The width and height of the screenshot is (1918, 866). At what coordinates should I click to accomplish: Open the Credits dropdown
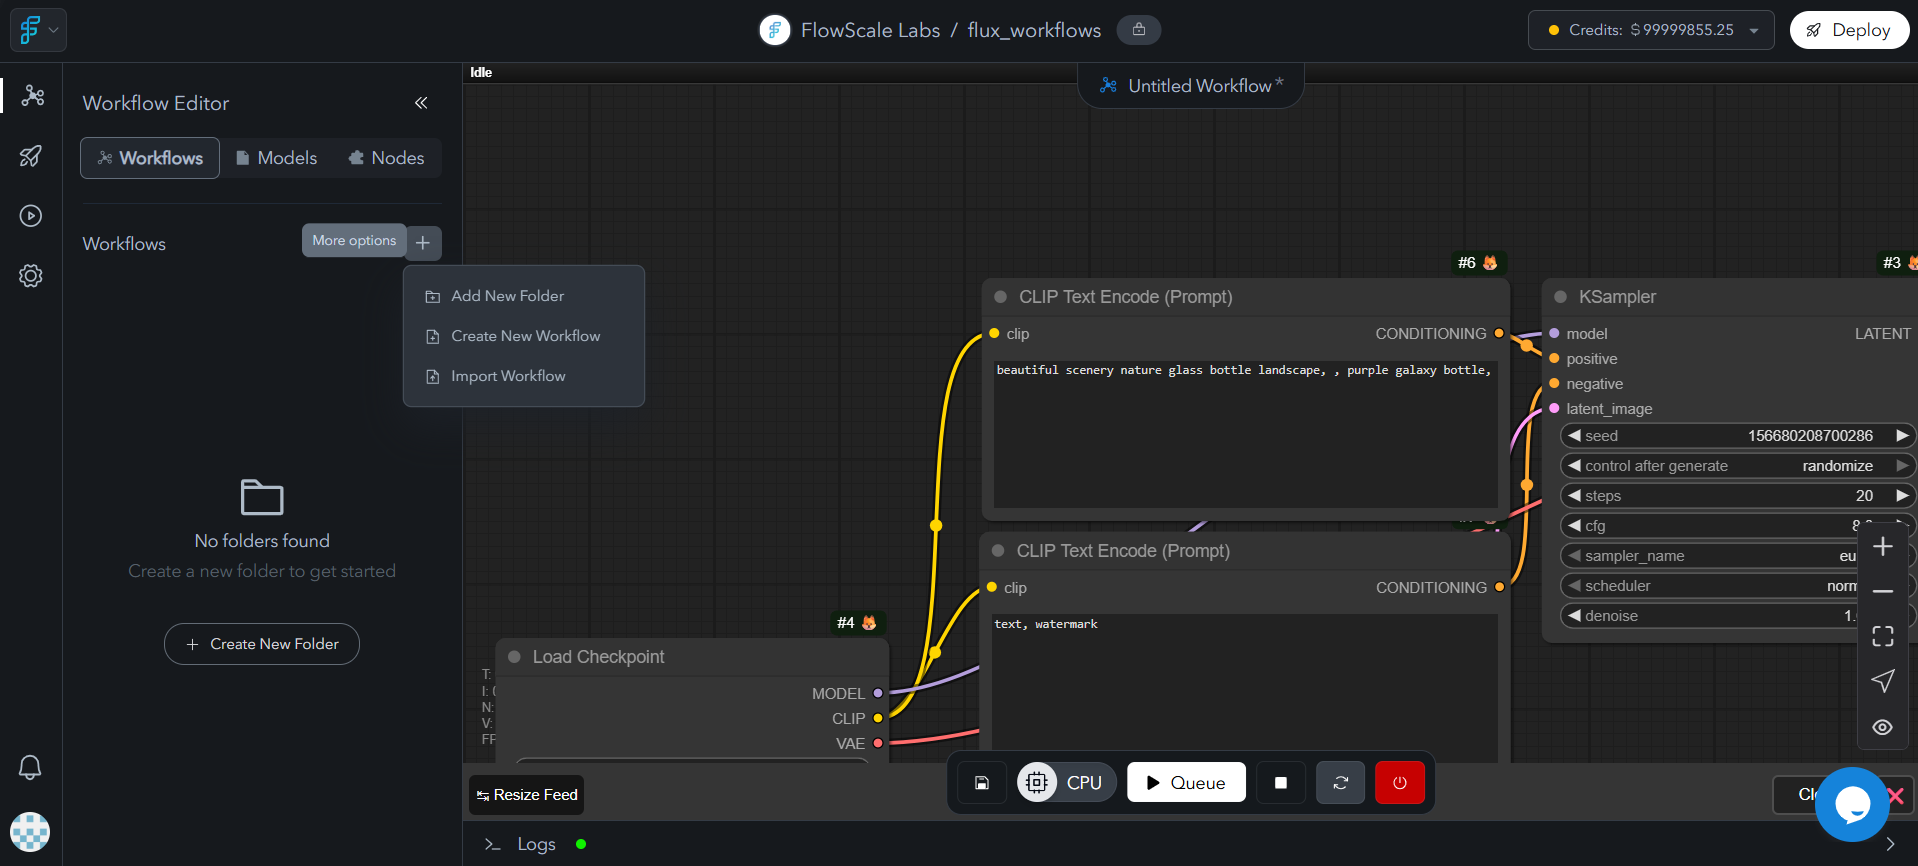click(x=1651, y=30)
